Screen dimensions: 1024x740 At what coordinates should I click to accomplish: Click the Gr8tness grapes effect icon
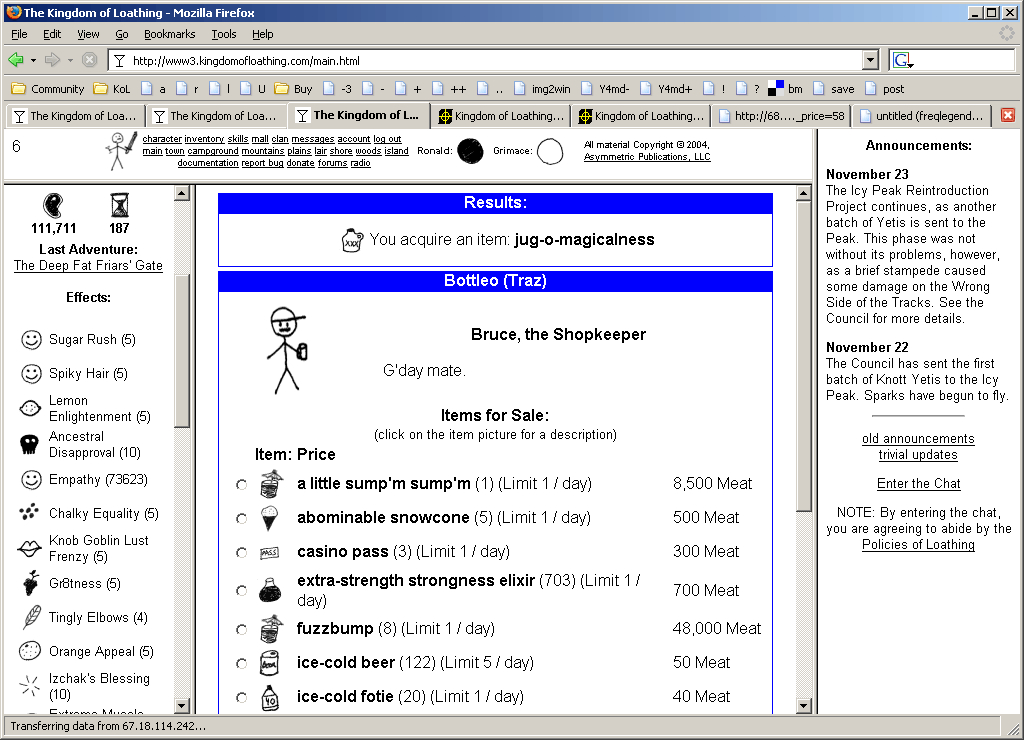tap(30, 583)
